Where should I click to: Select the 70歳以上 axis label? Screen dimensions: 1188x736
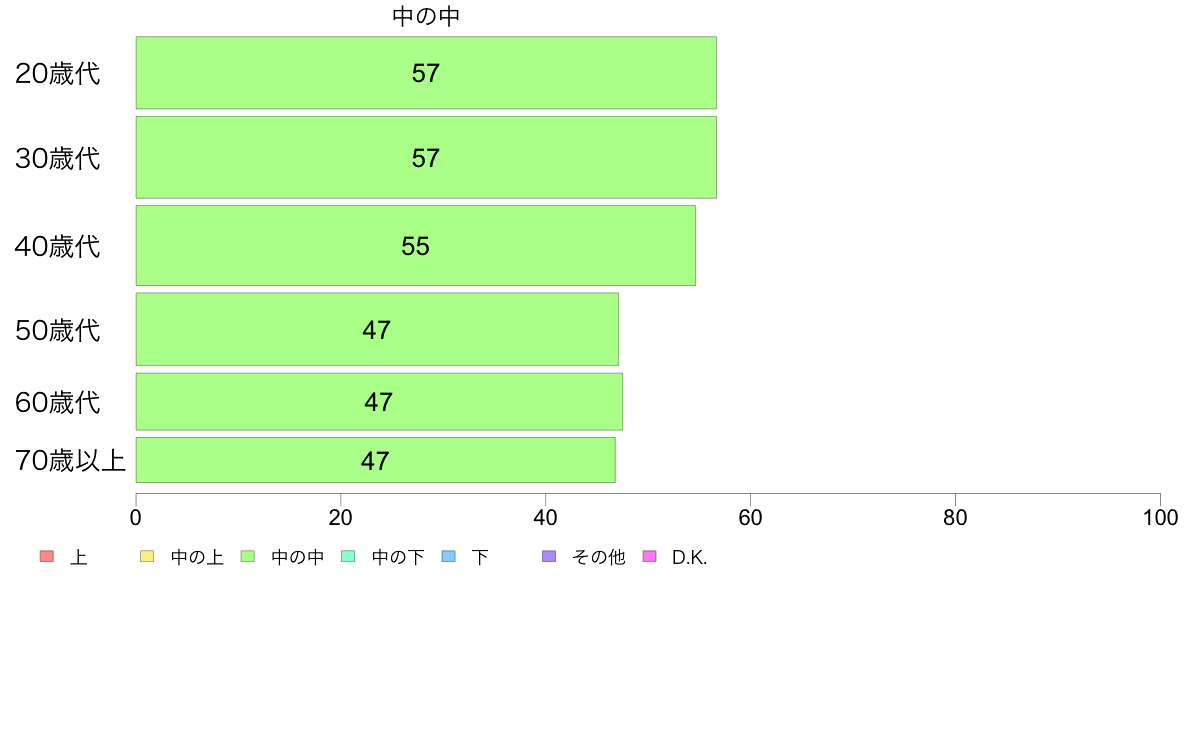[x=70, y=461]
